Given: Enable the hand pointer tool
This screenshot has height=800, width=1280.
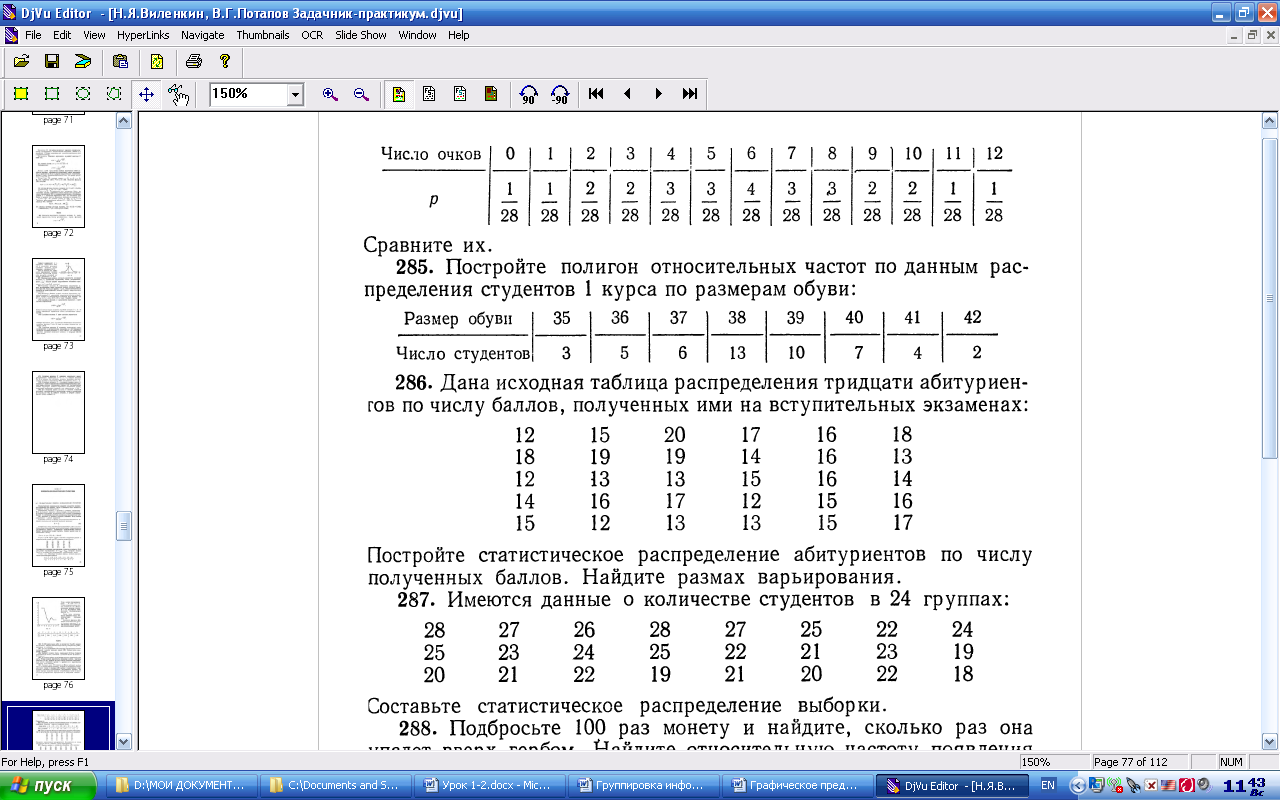Looking at the screenshot, I should click(178, 94).
